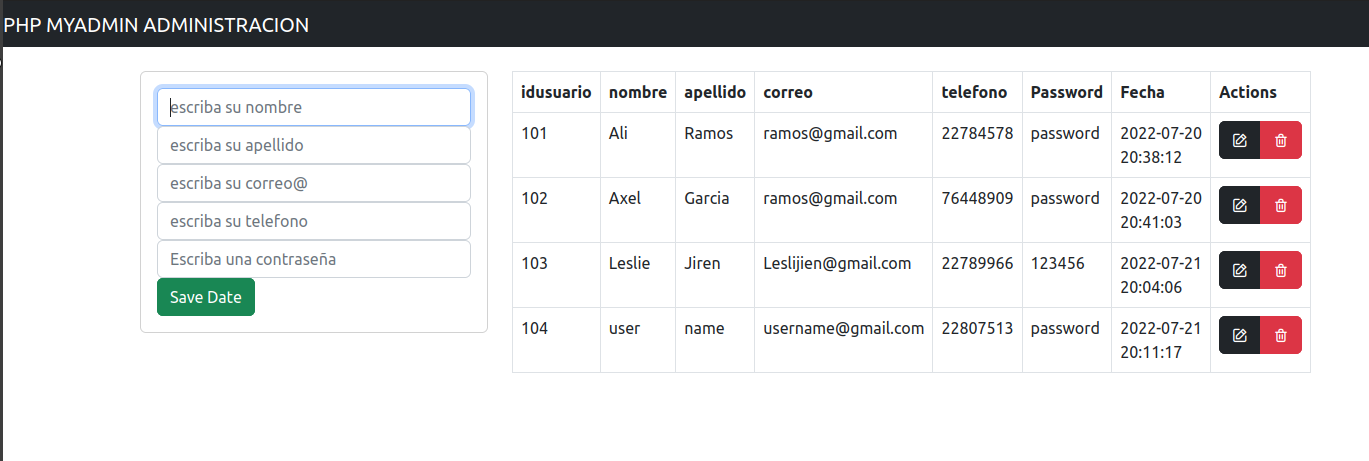This screenshot has width=1369, height=461.
Task: Delete user 102 Axel with trash icon
Action: [x=1281, y=205]
